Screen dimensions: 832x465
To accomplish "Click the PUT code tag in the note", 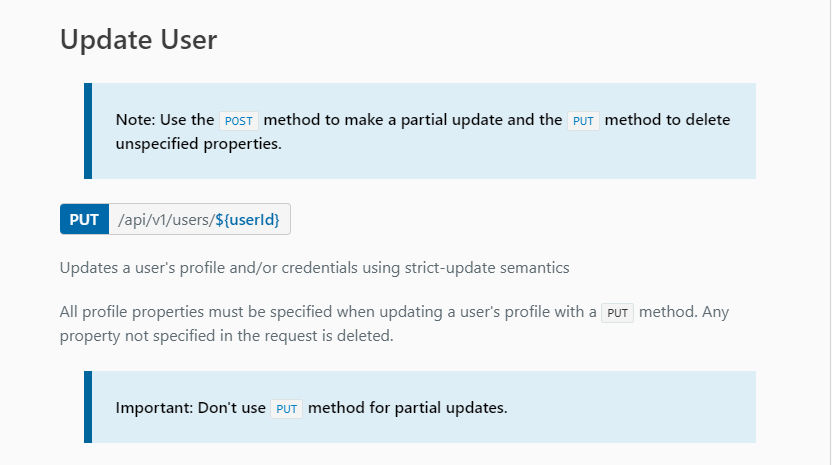I will pyautogui.click(x=583, y=120).
